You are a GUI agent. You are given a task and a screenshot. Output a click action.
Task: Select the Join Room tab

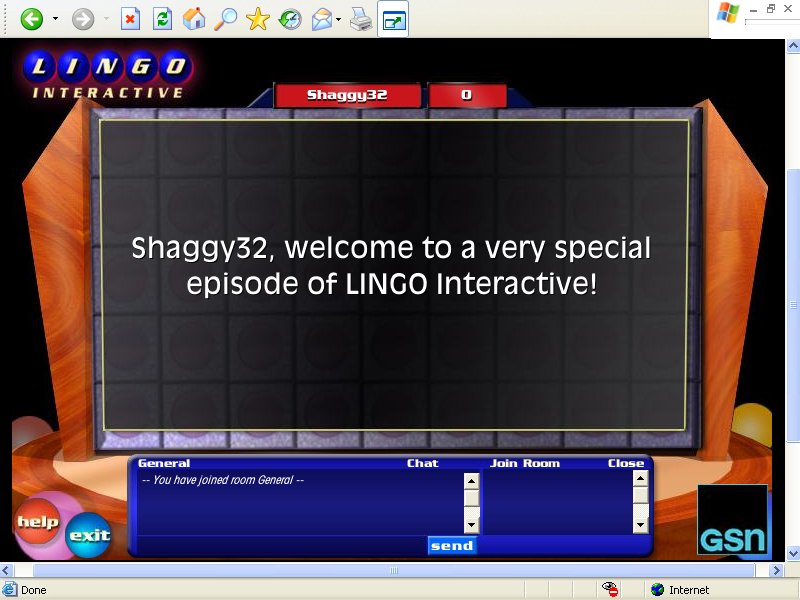(x=524, y=464)
